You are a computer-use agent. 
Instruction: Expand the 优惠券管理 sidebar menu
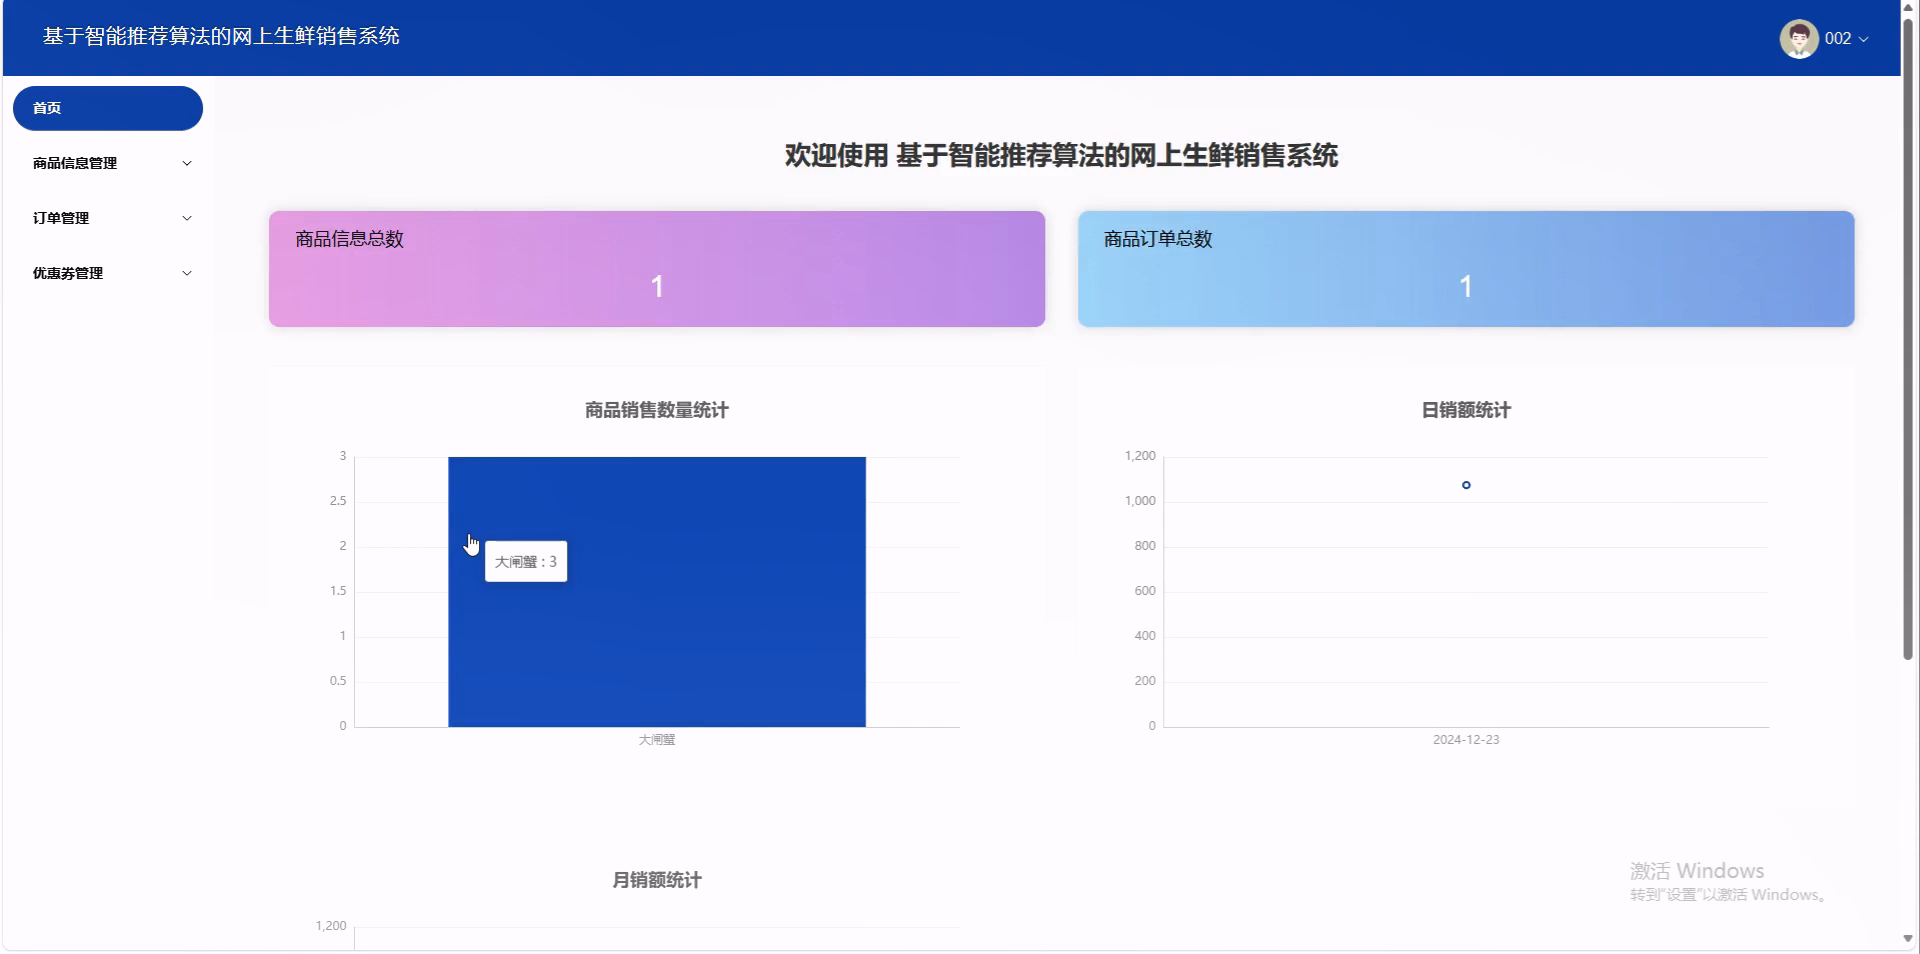click(108, 273)
